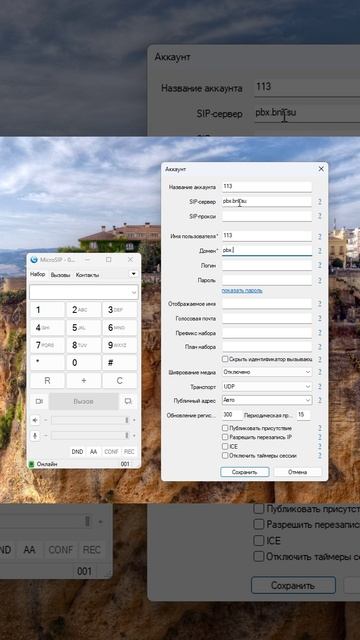Click the SIP-прокси input field
This screenshot has height=640, width=360.
[x=267, y=216]
